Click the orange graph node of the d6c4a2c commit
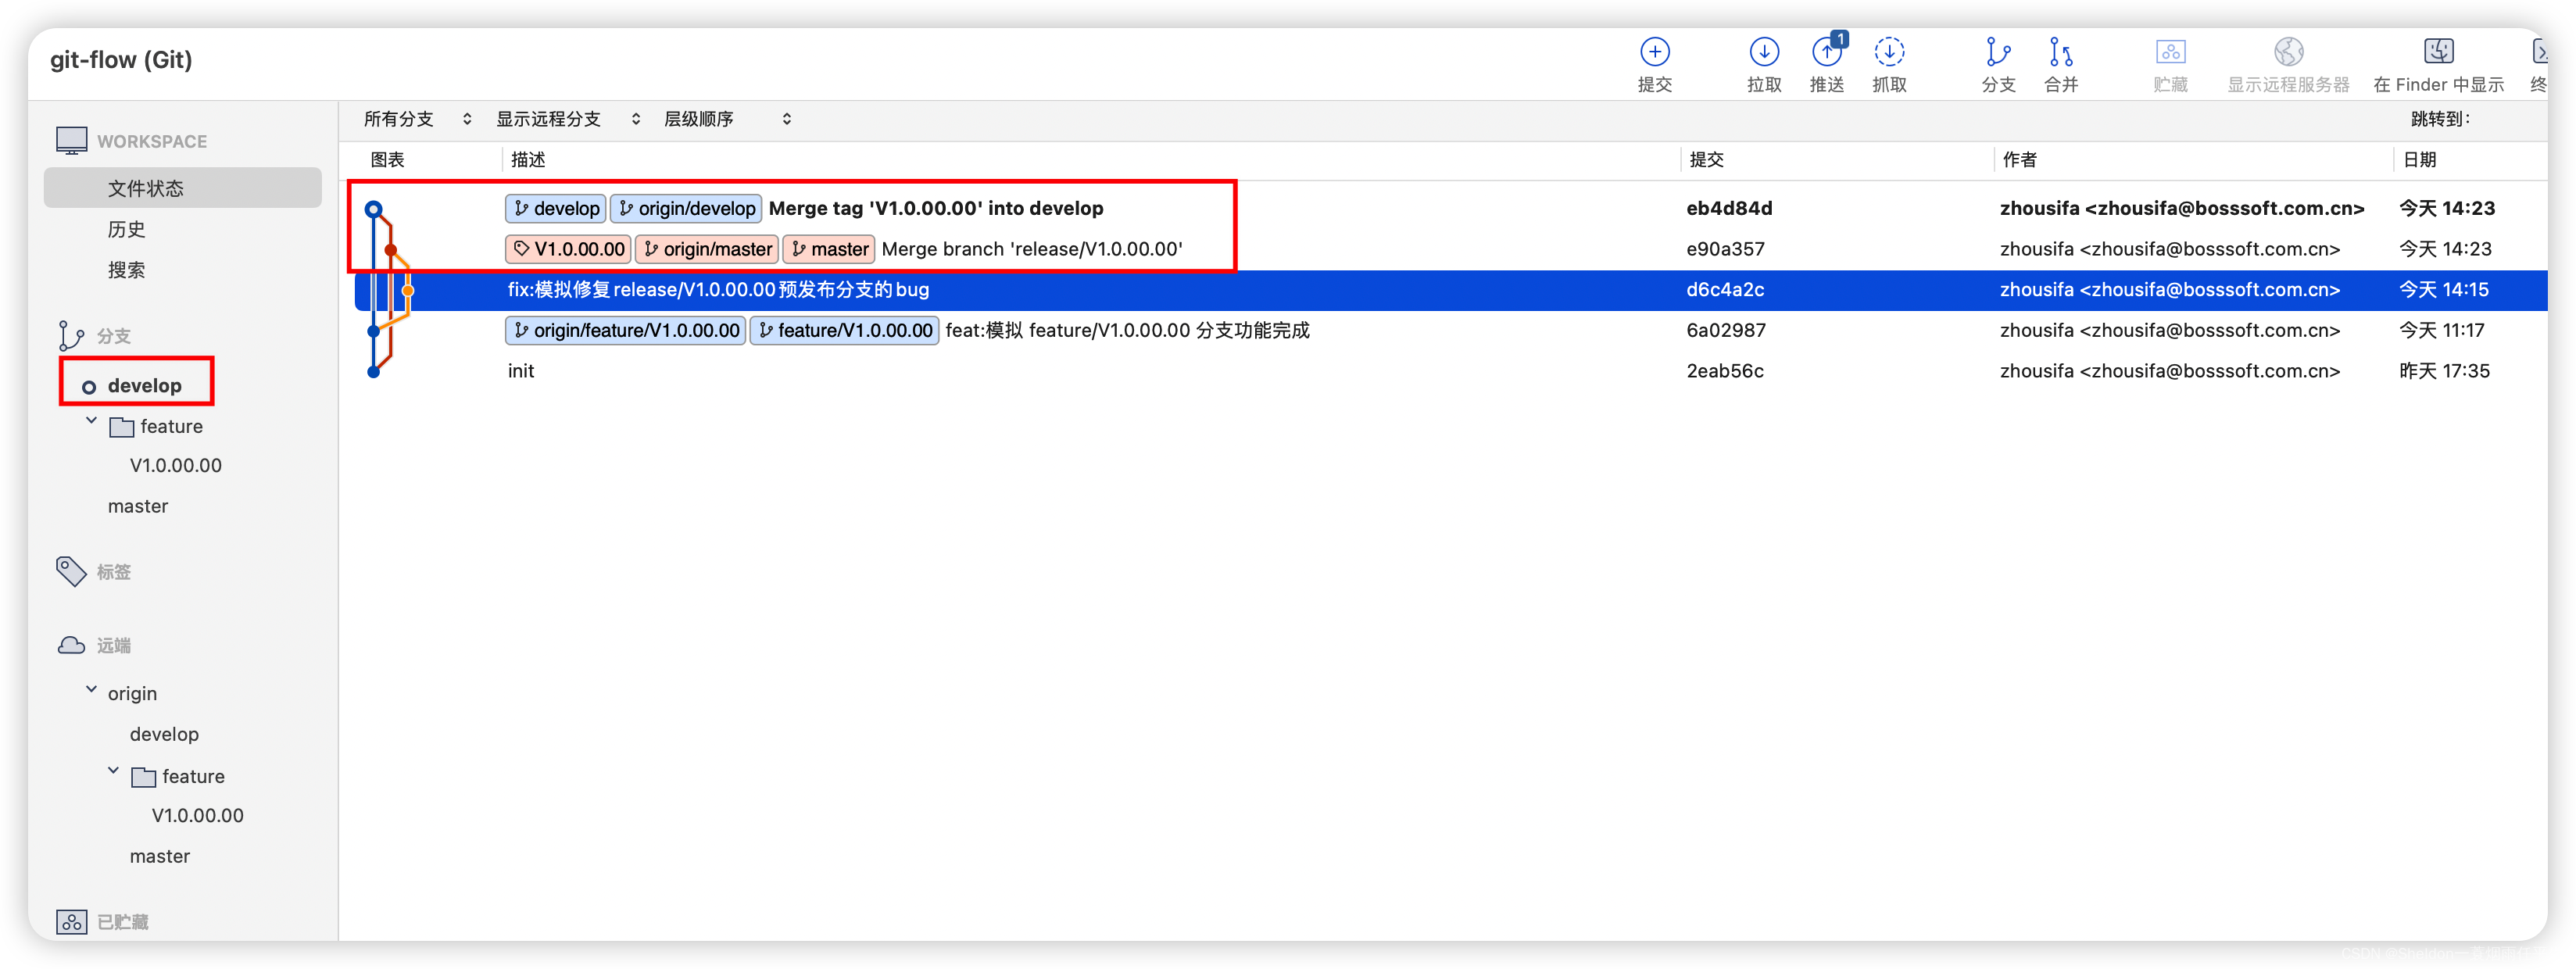Image resolution: width=2576 pixels, height=969 pixels. point(408,291)
